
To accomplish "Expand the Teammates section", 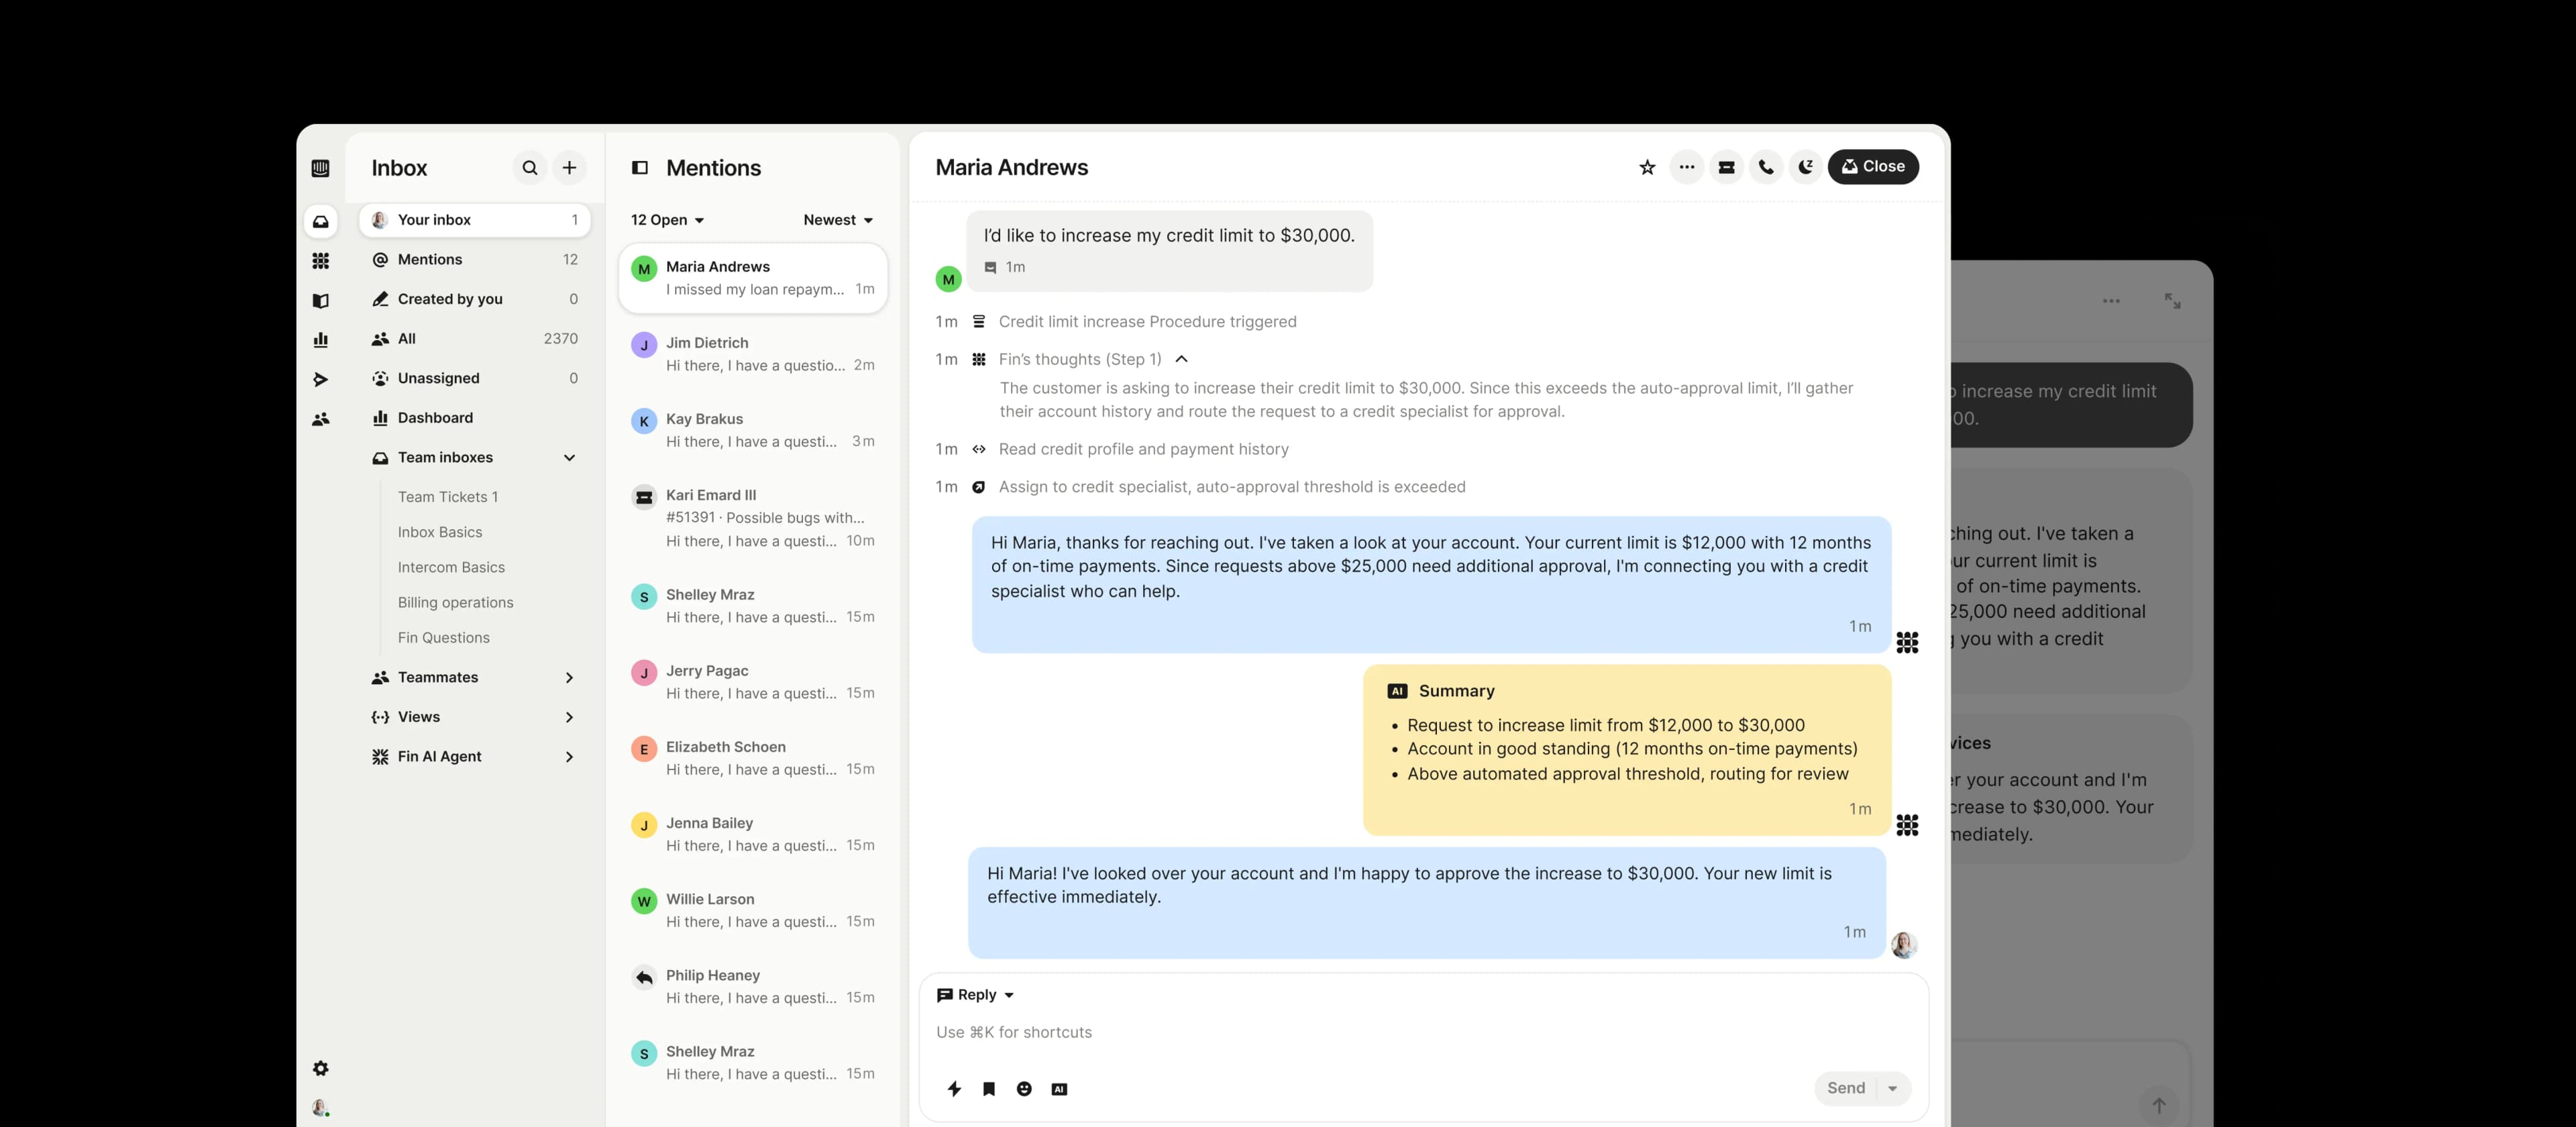I will coord(569,678).
